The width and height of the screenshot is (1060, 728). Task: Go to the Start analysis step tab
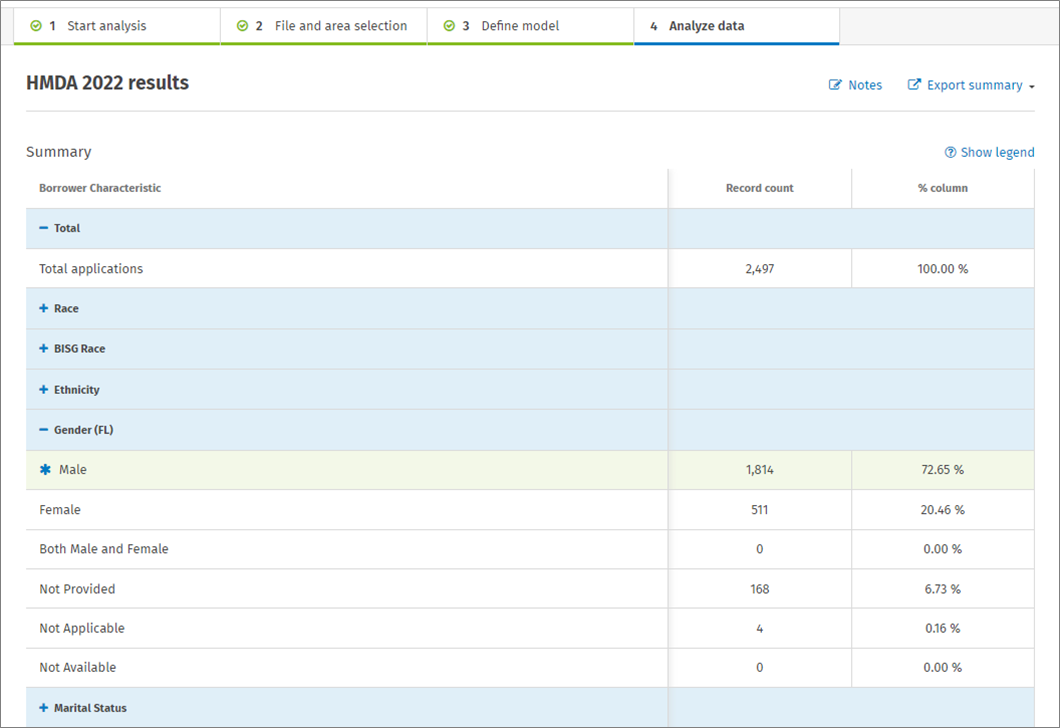point(106,26)
